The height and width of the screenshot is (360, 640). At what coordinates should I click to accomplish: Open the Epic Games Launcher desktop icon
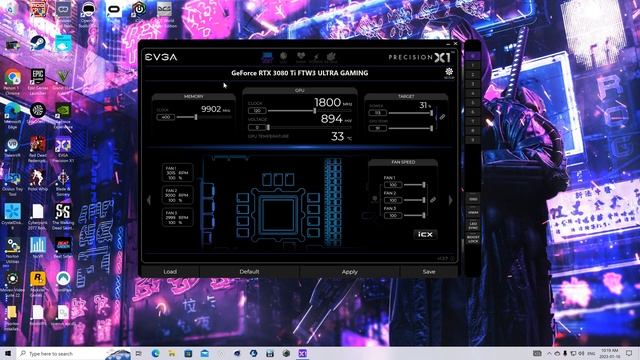(38, 82)
